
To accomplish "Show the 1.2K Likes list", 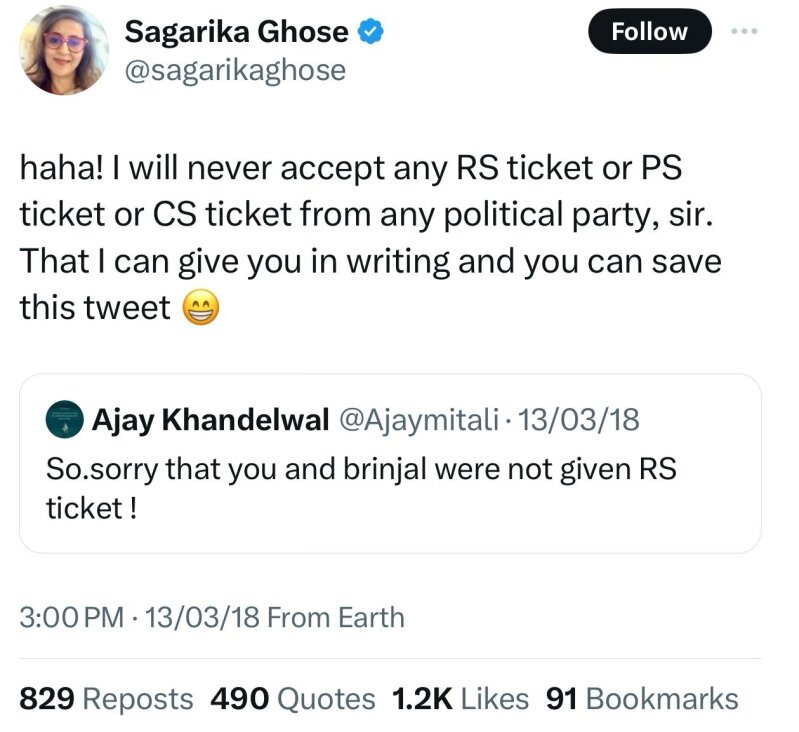I will [459, 699].
